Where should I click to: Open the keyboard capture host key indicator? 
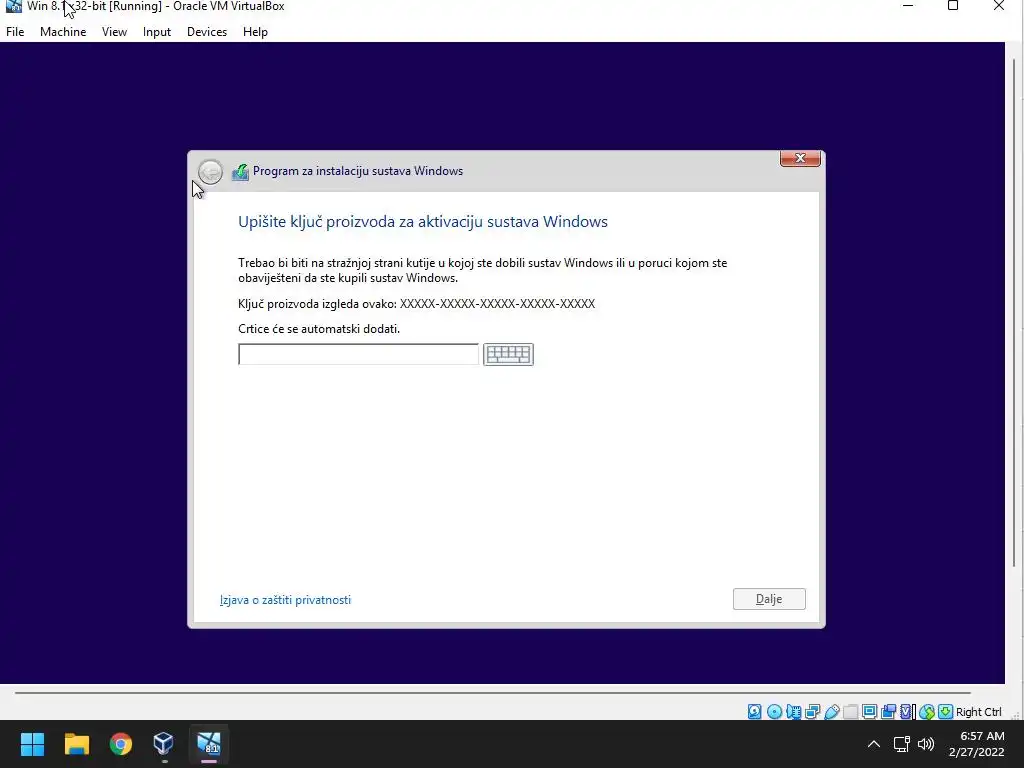[x=946, y=712]
